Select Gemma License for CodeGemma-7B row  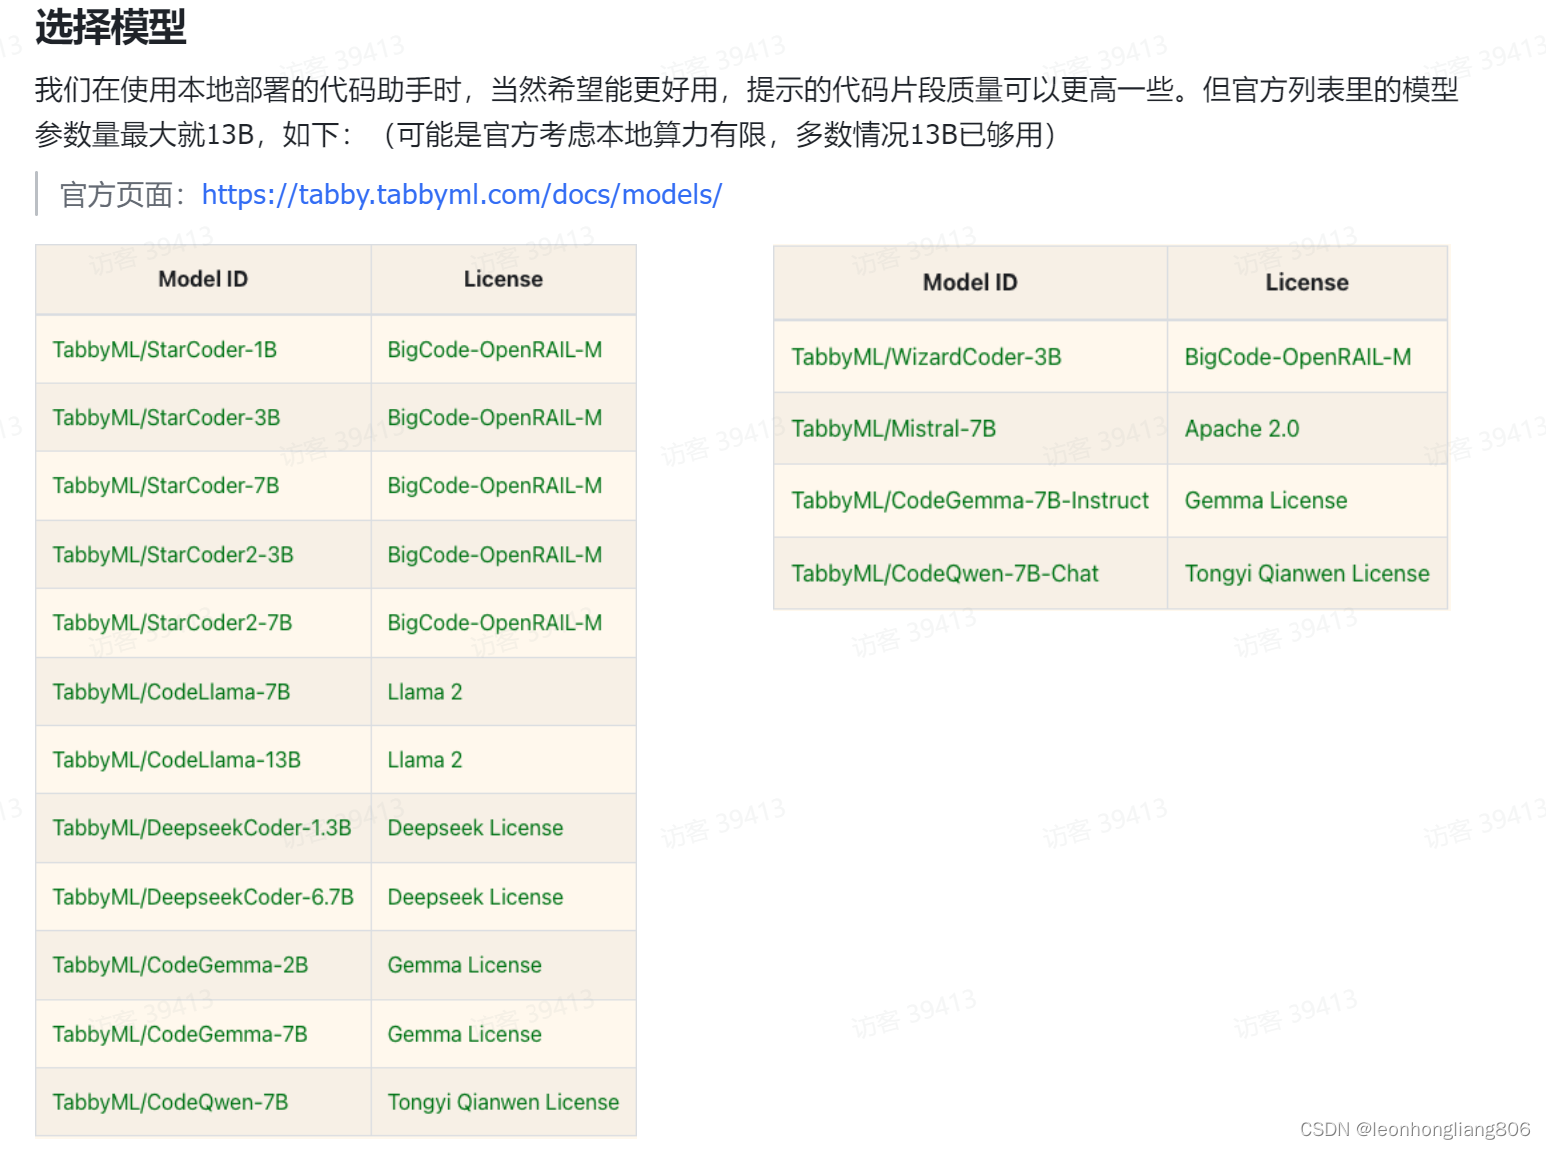pos(465,1034)
